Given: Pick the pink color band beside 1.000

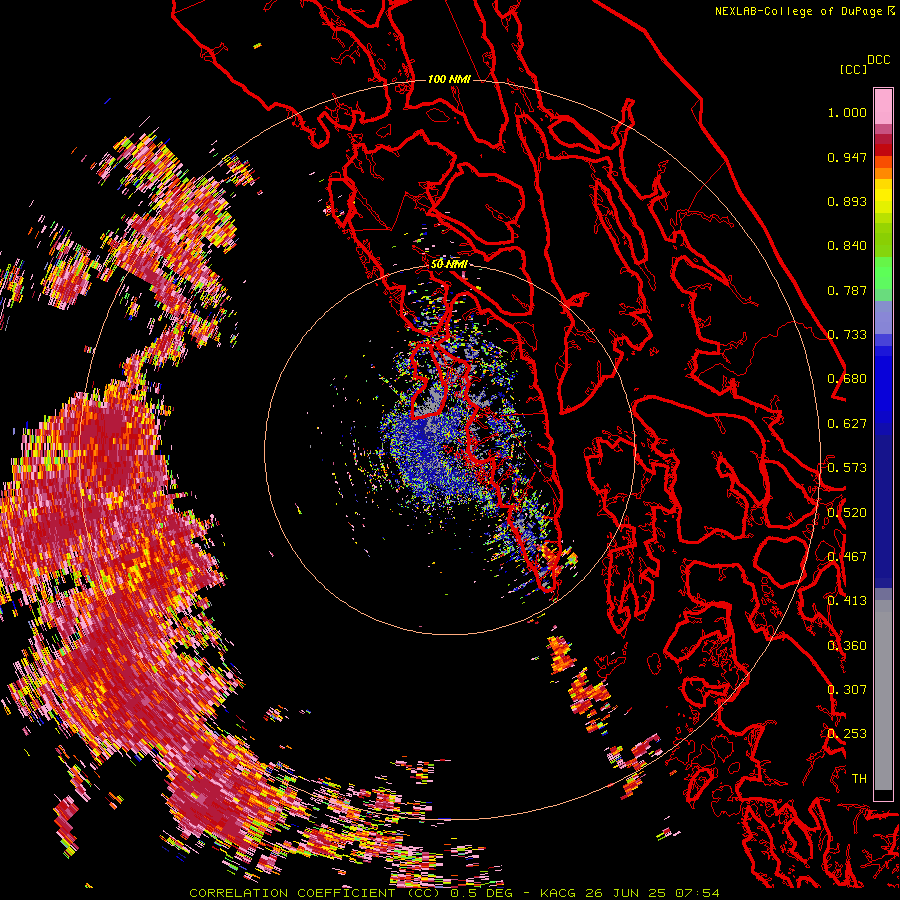Looking at the screenshot, I should (883, 107).
